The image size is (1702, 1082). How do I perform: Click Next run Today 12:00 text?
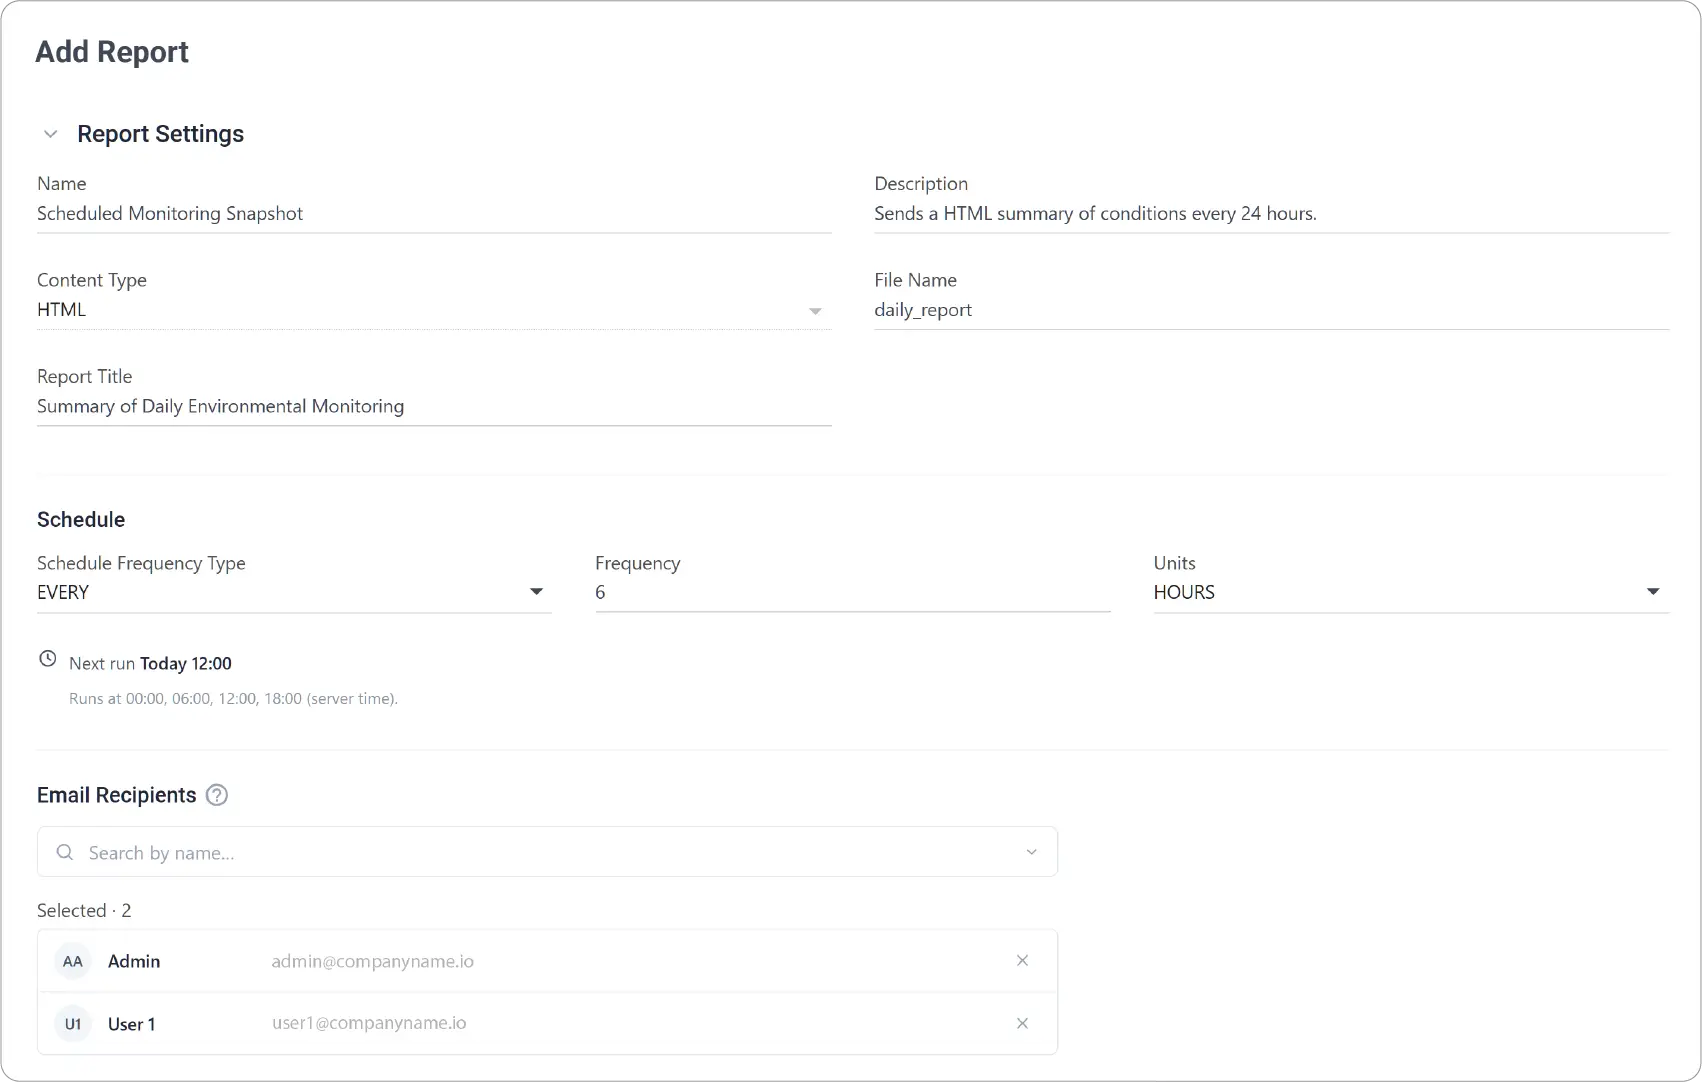point(150,663)
